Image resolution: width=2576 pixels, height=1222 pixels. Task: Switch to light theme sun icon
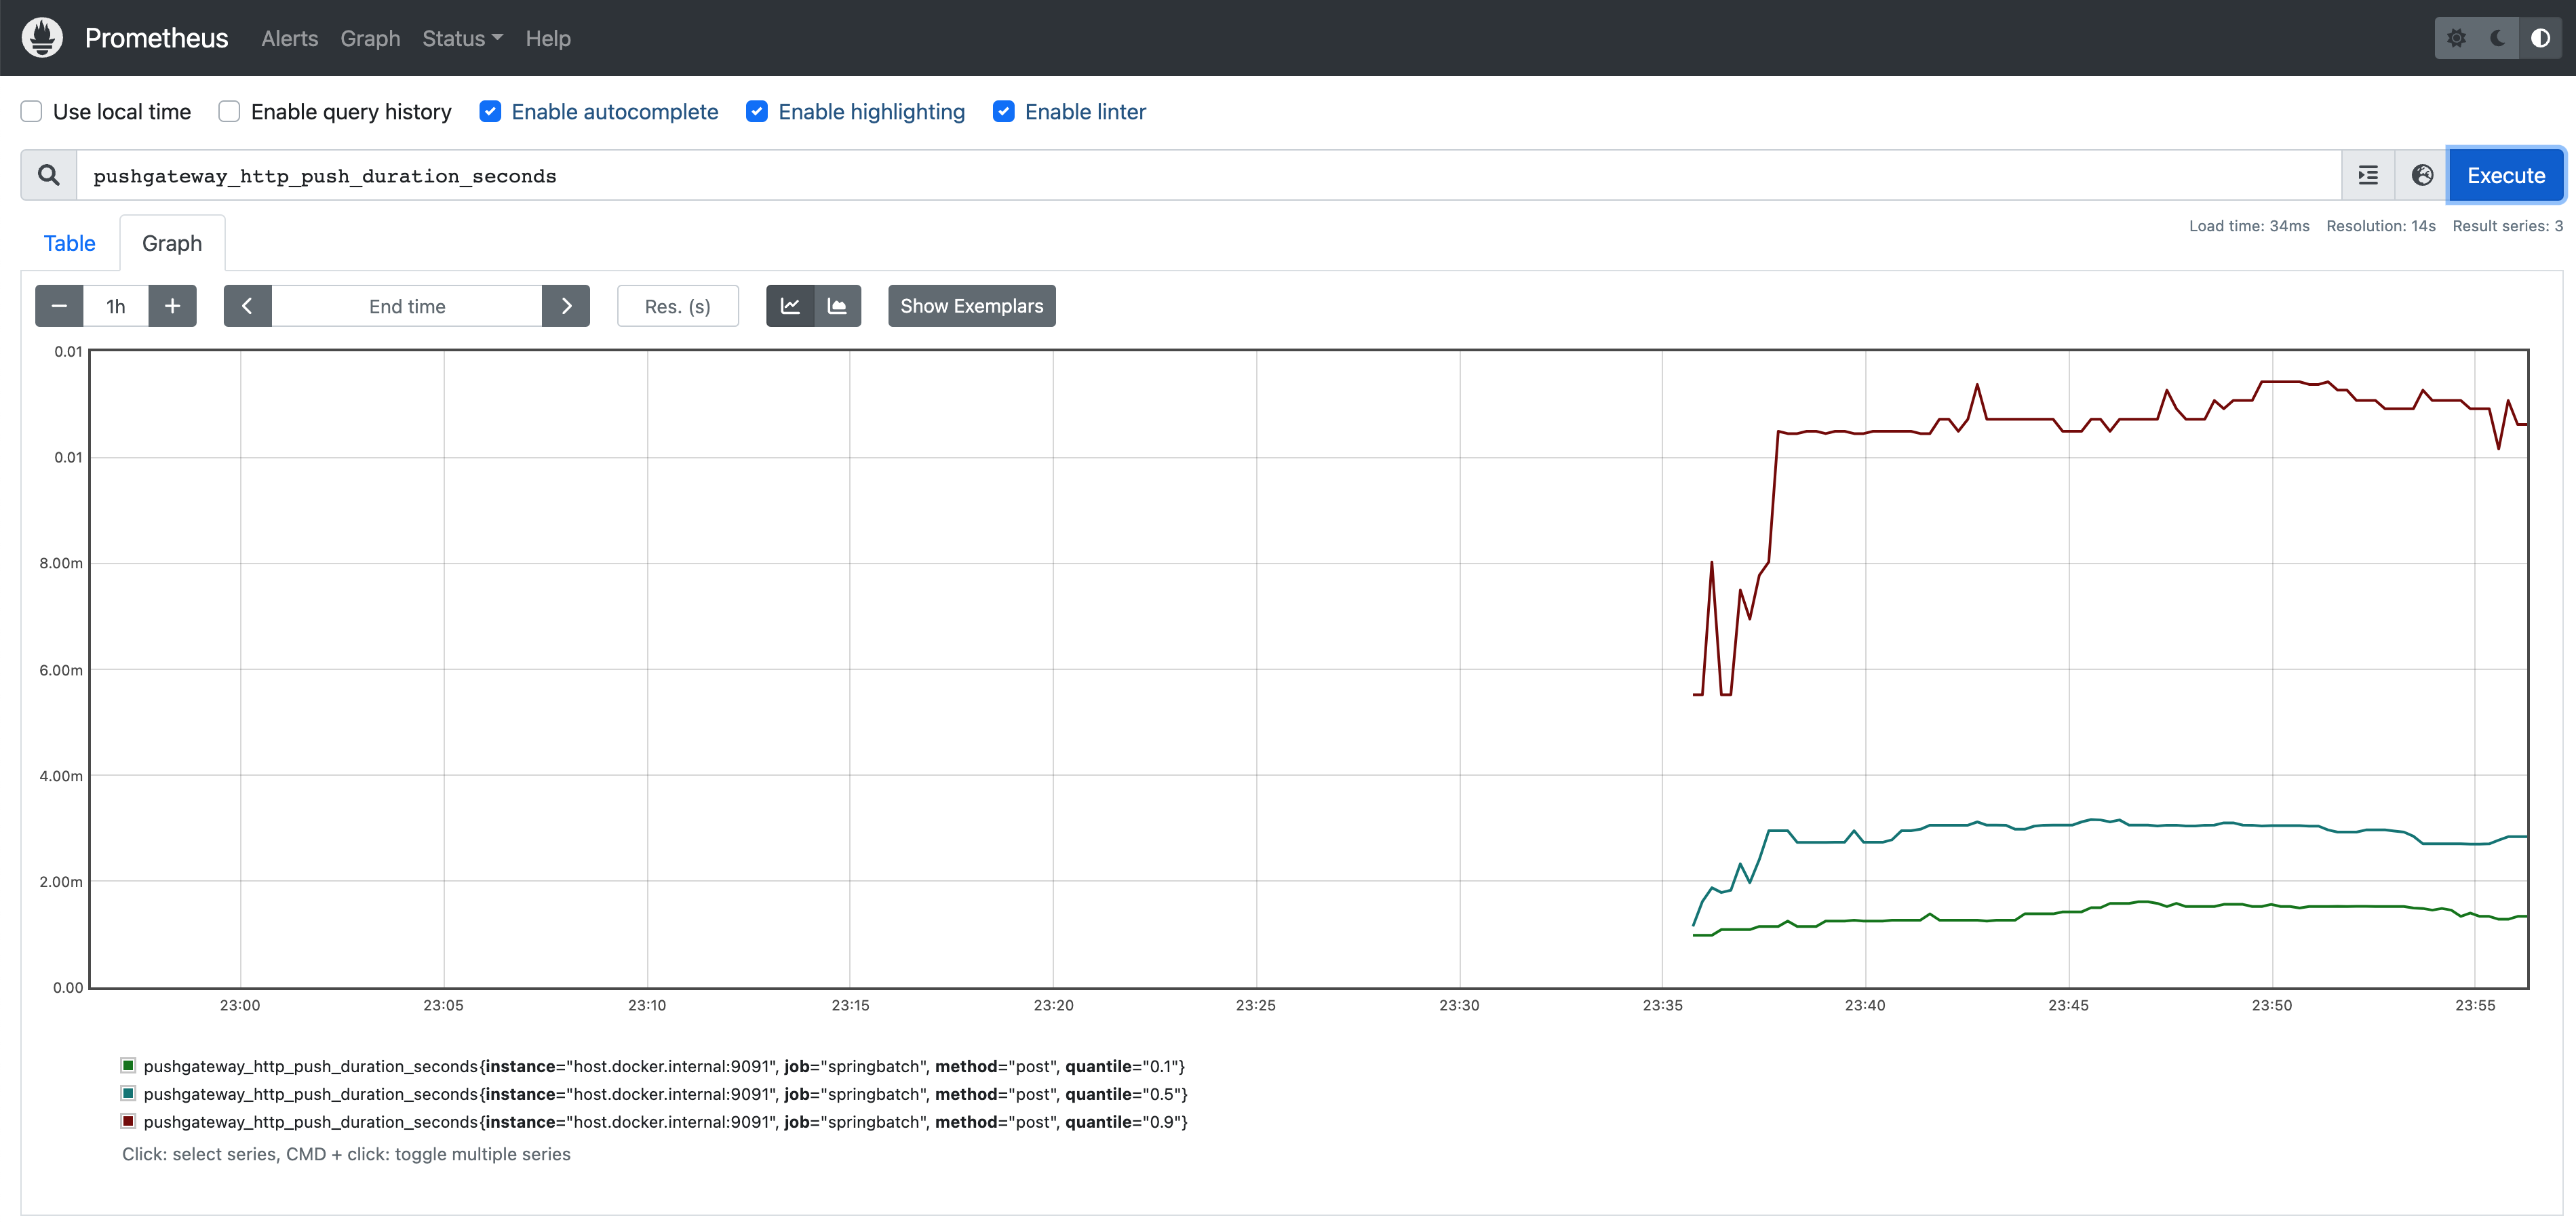tap(2456, 38)
